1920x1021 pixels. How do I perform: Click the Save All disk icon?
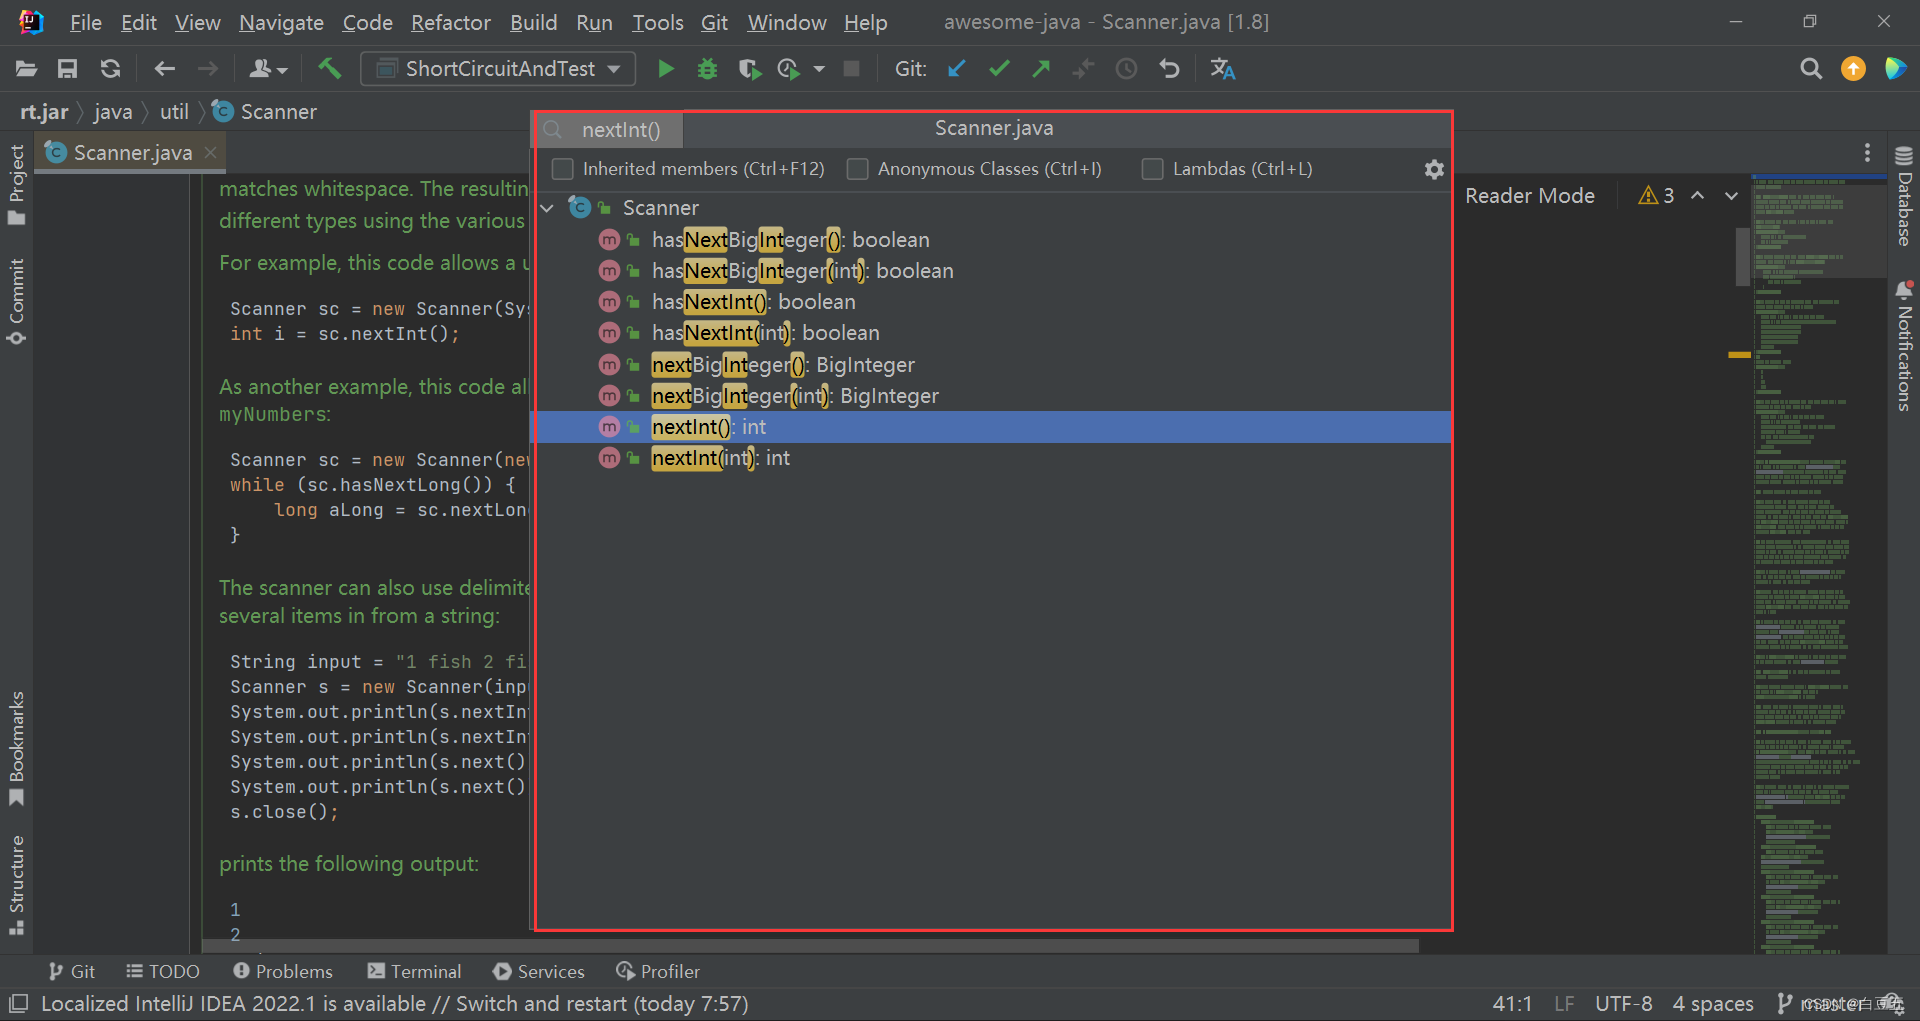(x=67, y=69)
